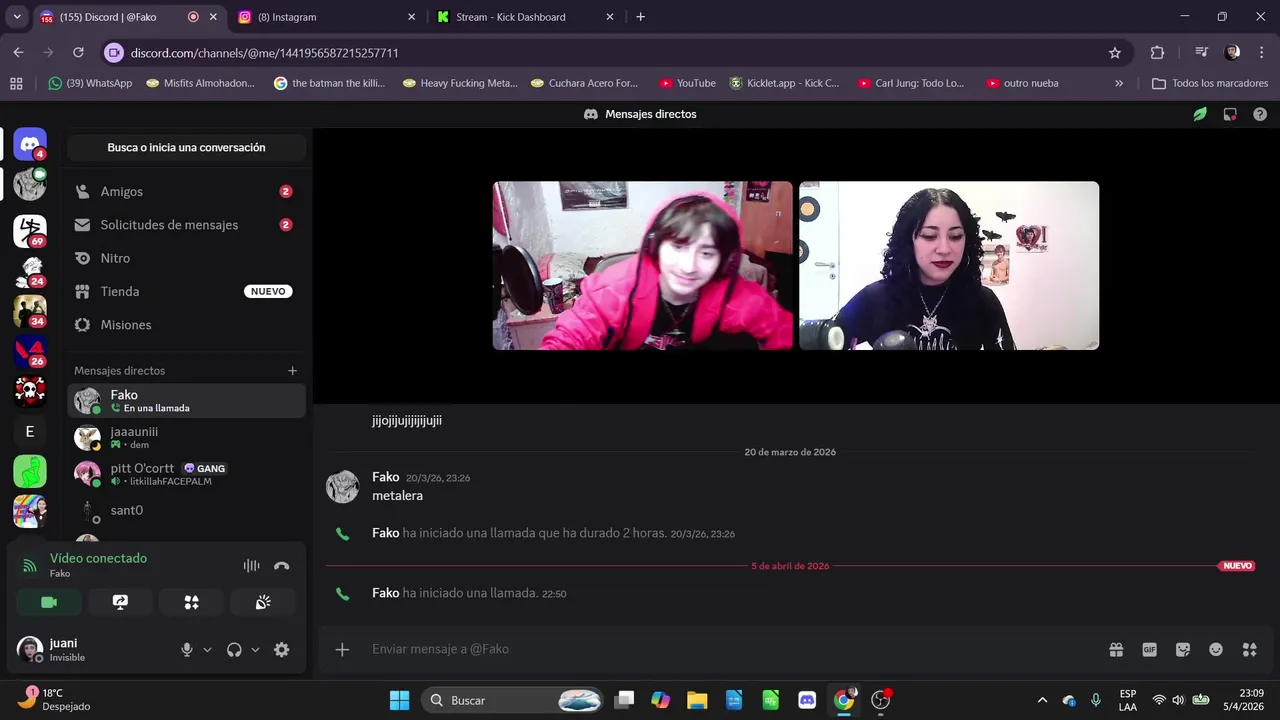Mute the microphone
The height and width of the screenshot is (720, 1280).
point(186,650)
